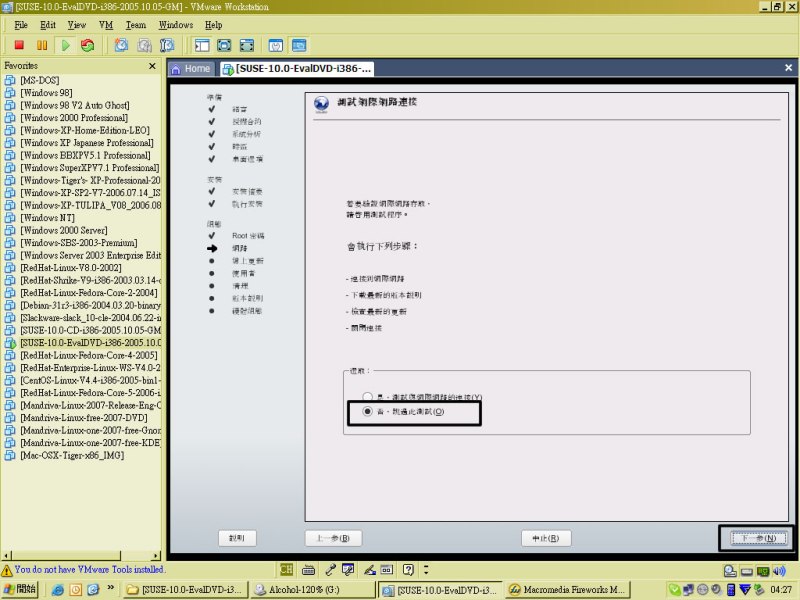Click the system tray clock showing 04:27
This screenshot has height=600, width=800.
(782, 590)
